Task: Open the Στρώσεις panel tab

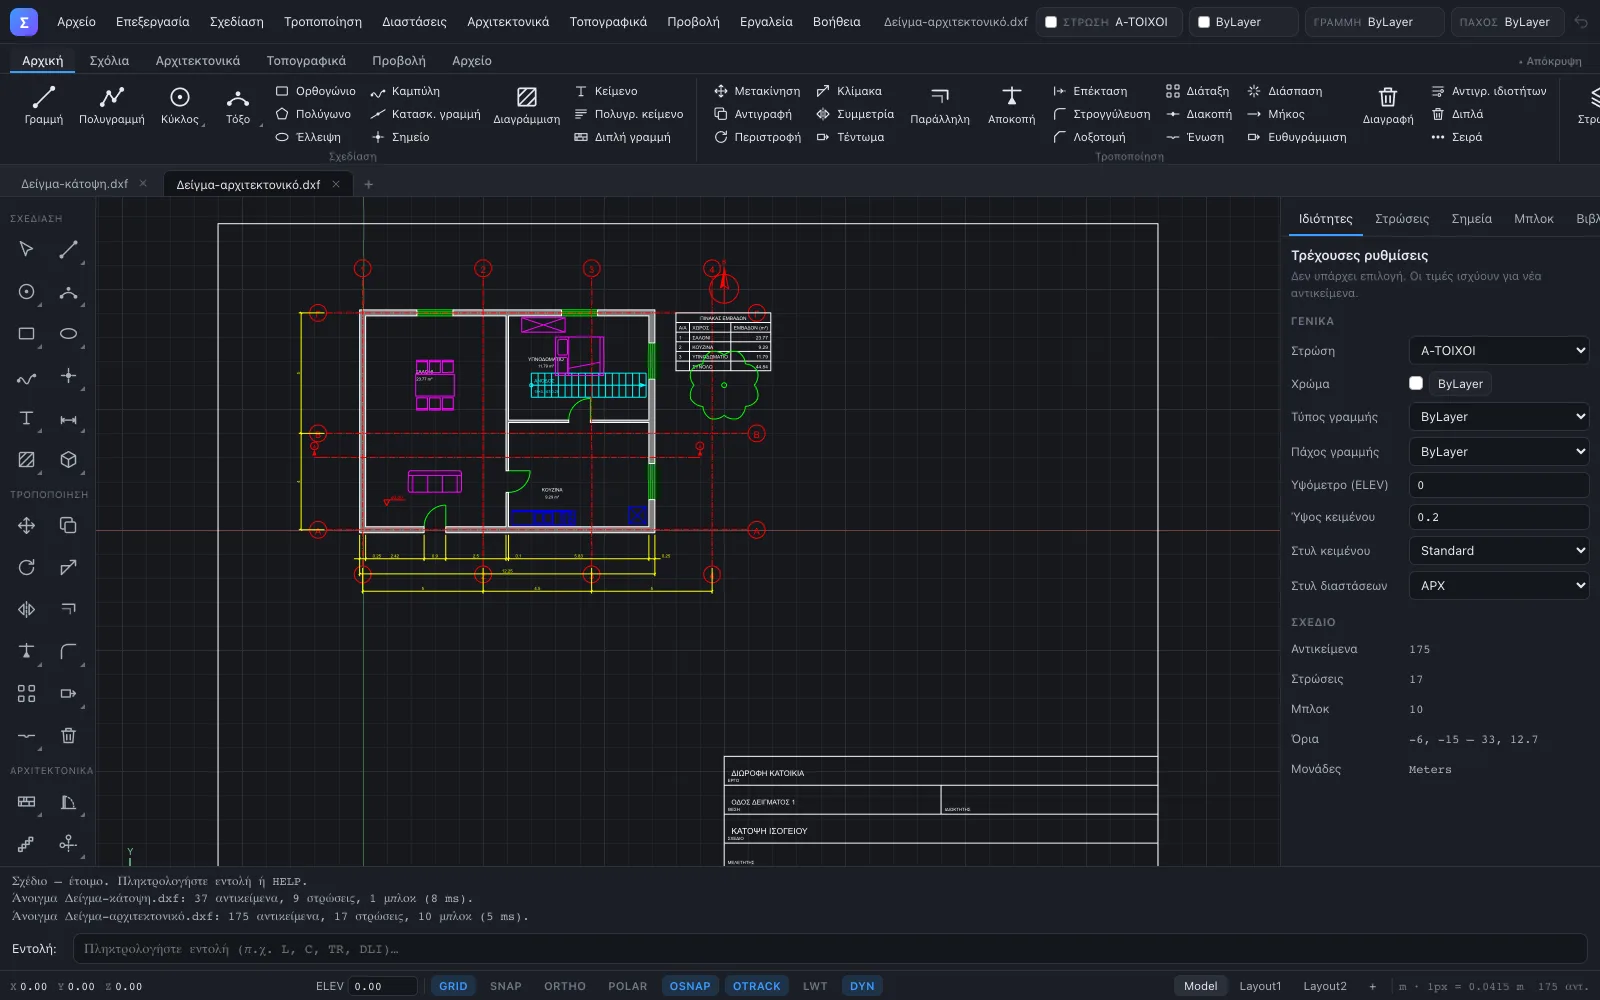Action: [x=1402, y=219]
